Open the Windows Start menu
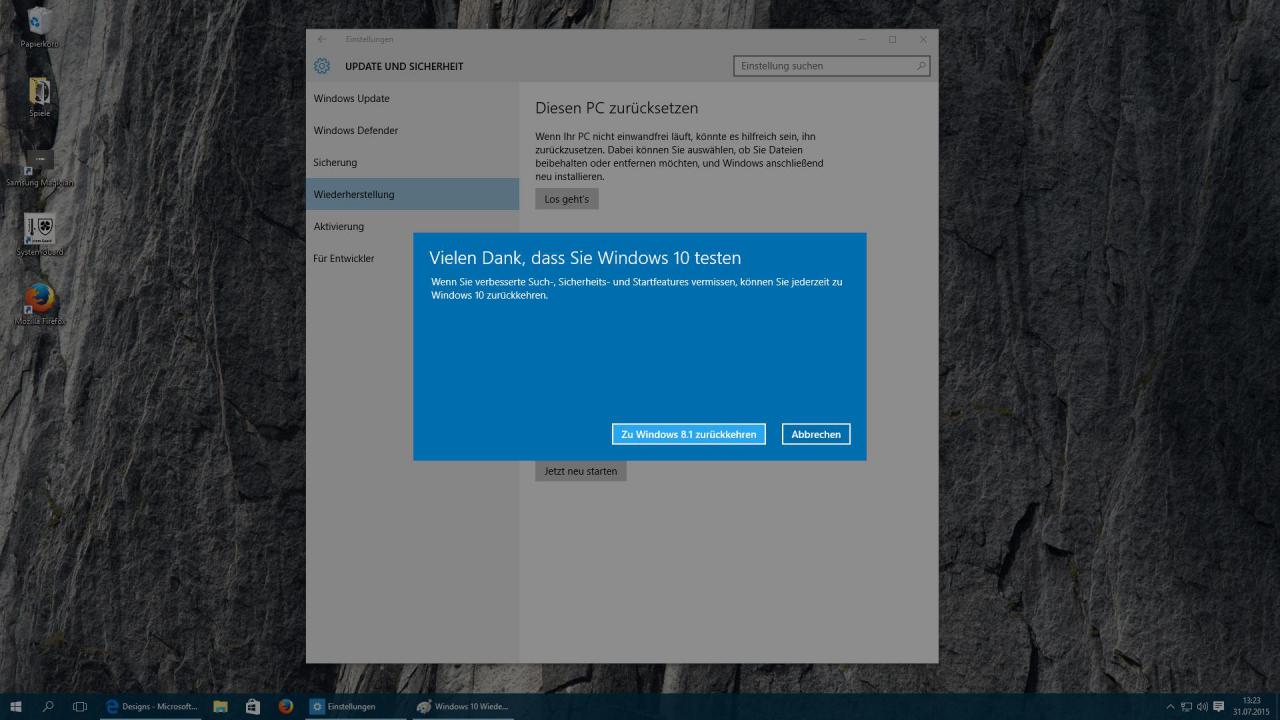This screenshot has height=720, width=1280. [x=17, y=706]
